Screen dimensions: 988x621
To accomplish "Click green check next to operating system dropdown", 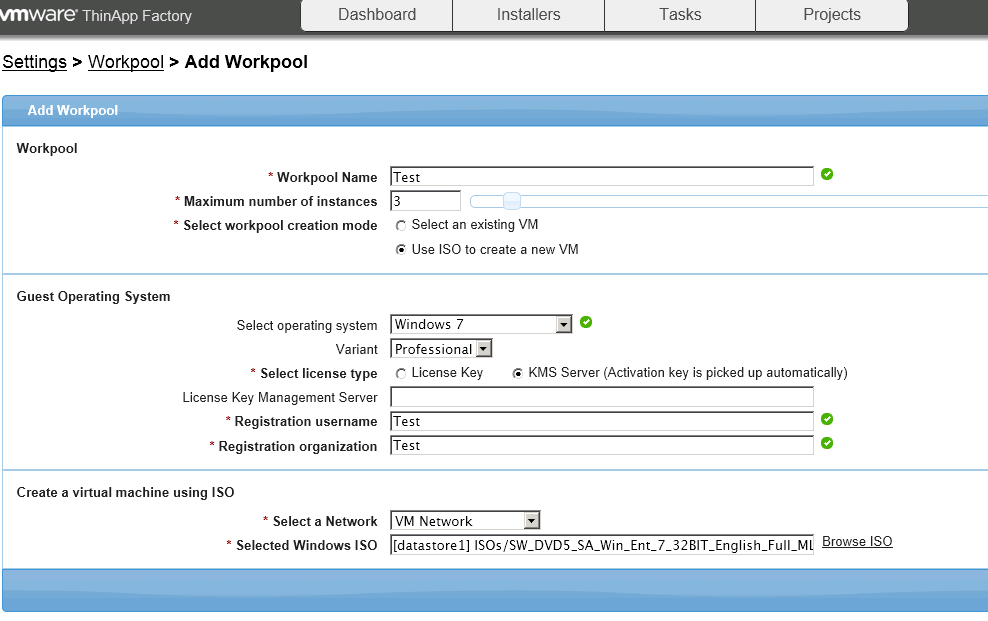I will pyautogui.click(x=586, y=322).
